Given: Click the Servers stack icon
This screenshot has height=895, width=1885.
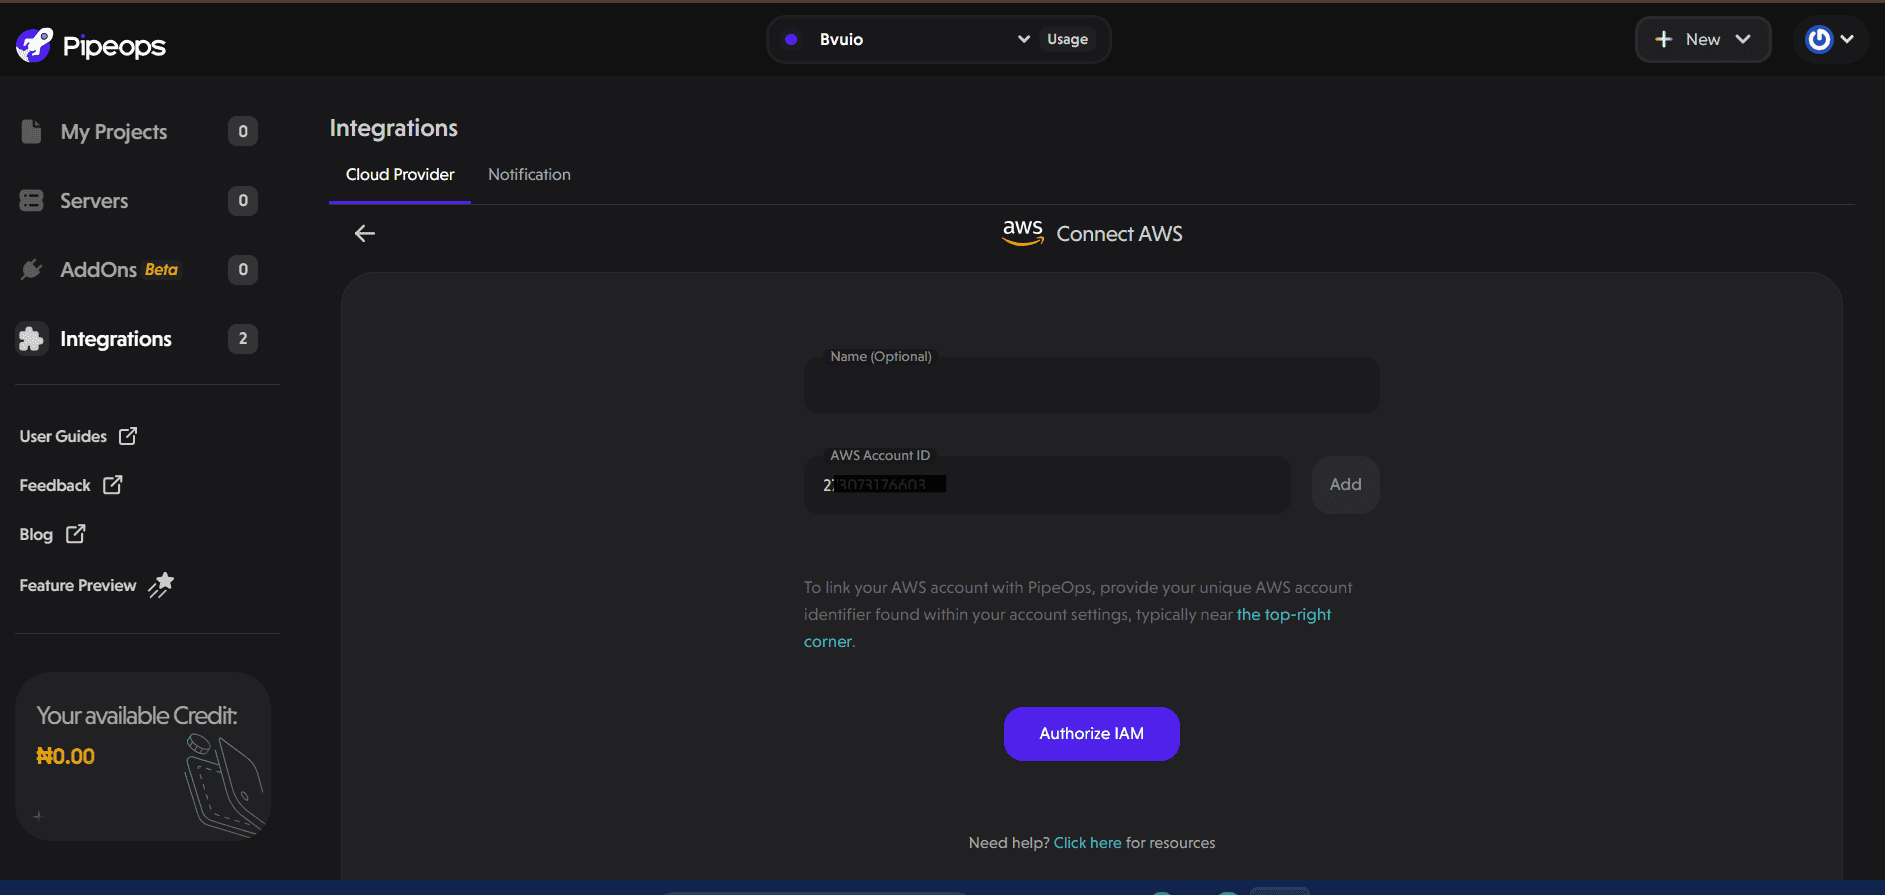Looking at the screenshot, I should click(31, 200).
